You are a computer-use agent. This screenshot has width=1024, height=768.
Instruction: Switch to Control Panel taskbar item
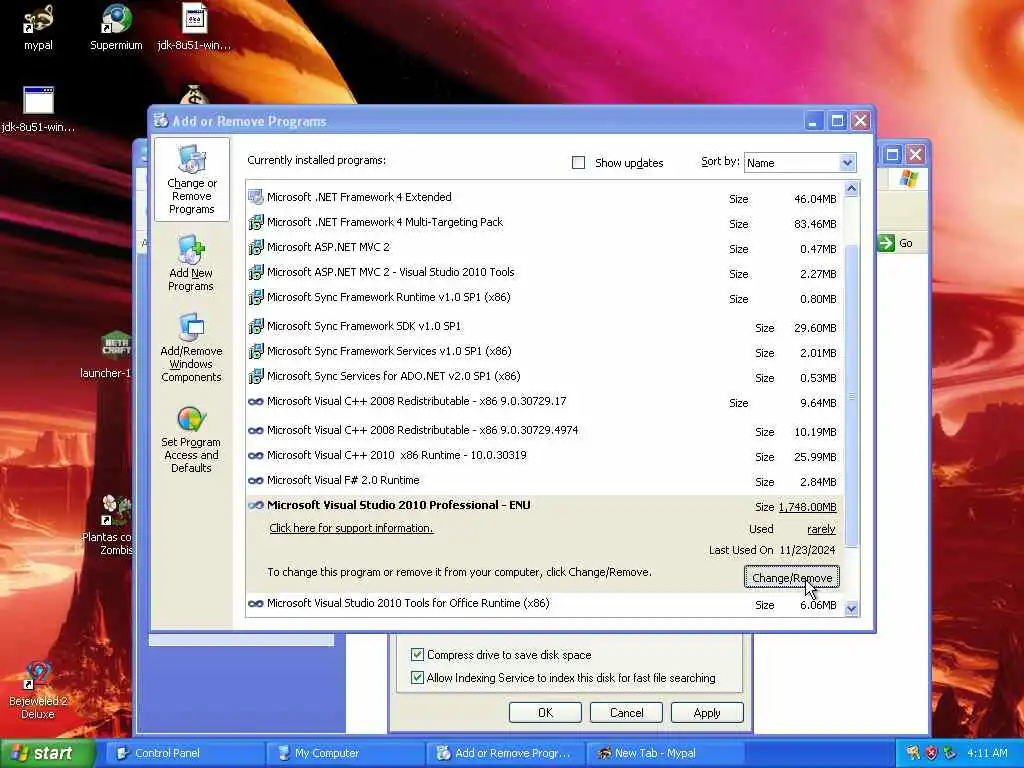point(184,753)
